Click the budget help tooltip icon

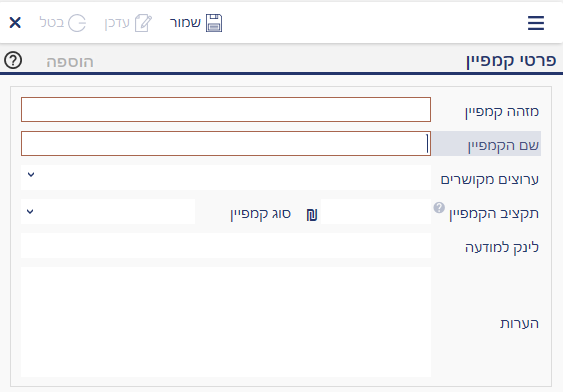click(439, 207)
